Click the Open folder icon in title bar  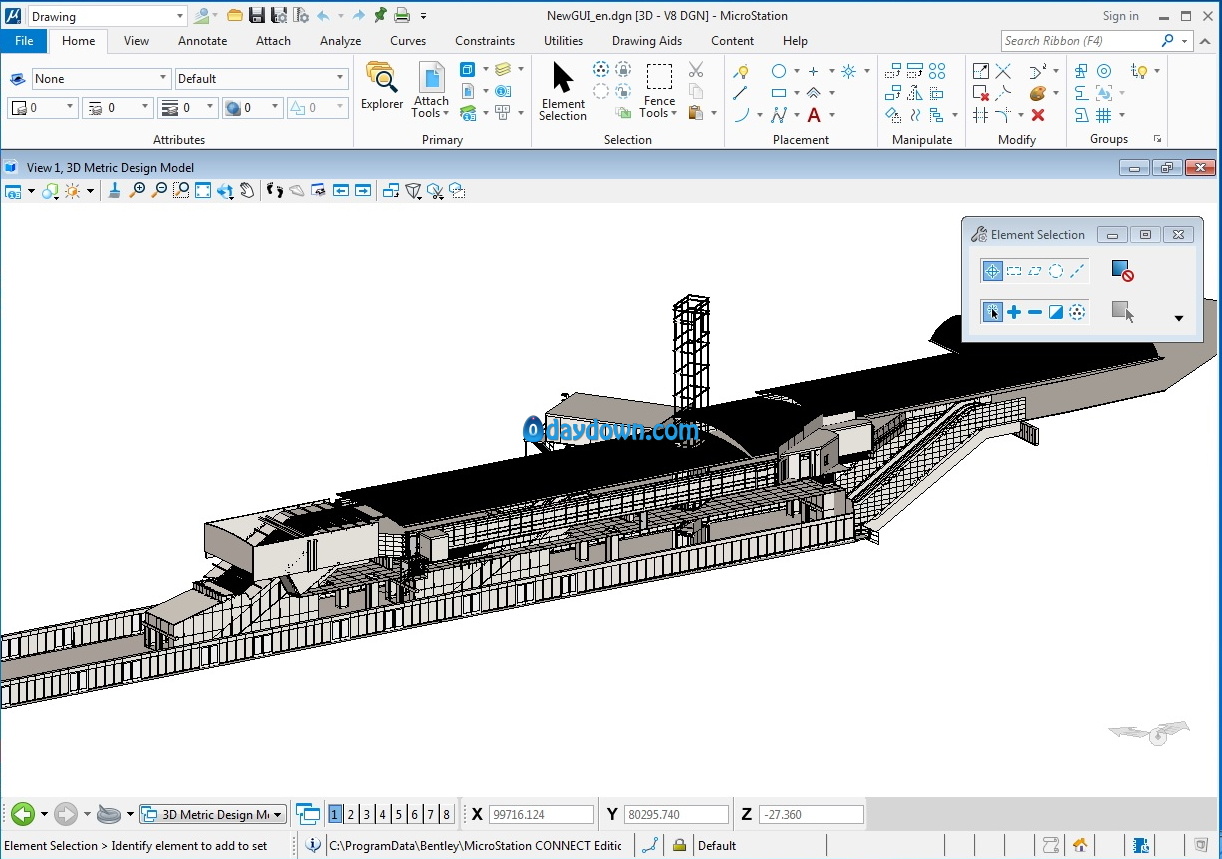point(235,16)
